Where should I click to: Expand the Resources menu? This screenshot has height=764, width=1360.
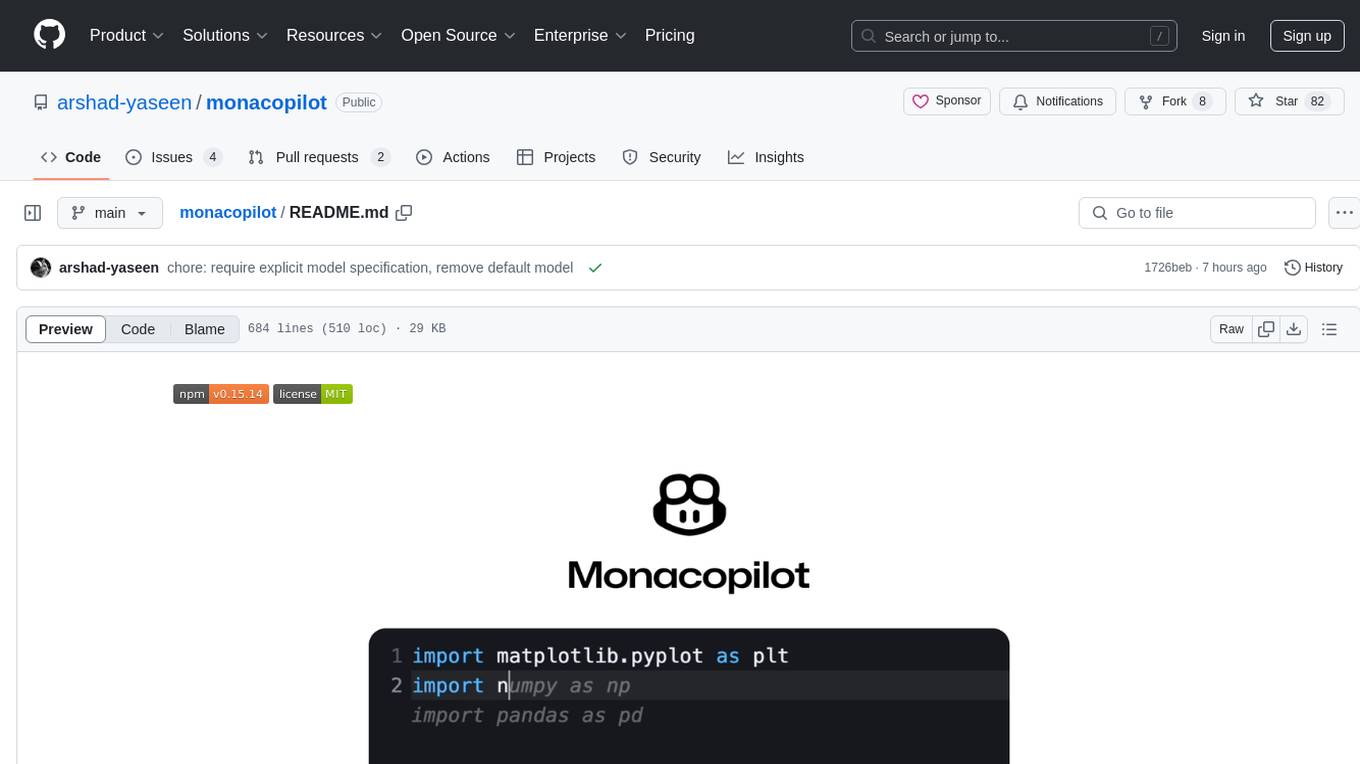[x=334, y=35]
